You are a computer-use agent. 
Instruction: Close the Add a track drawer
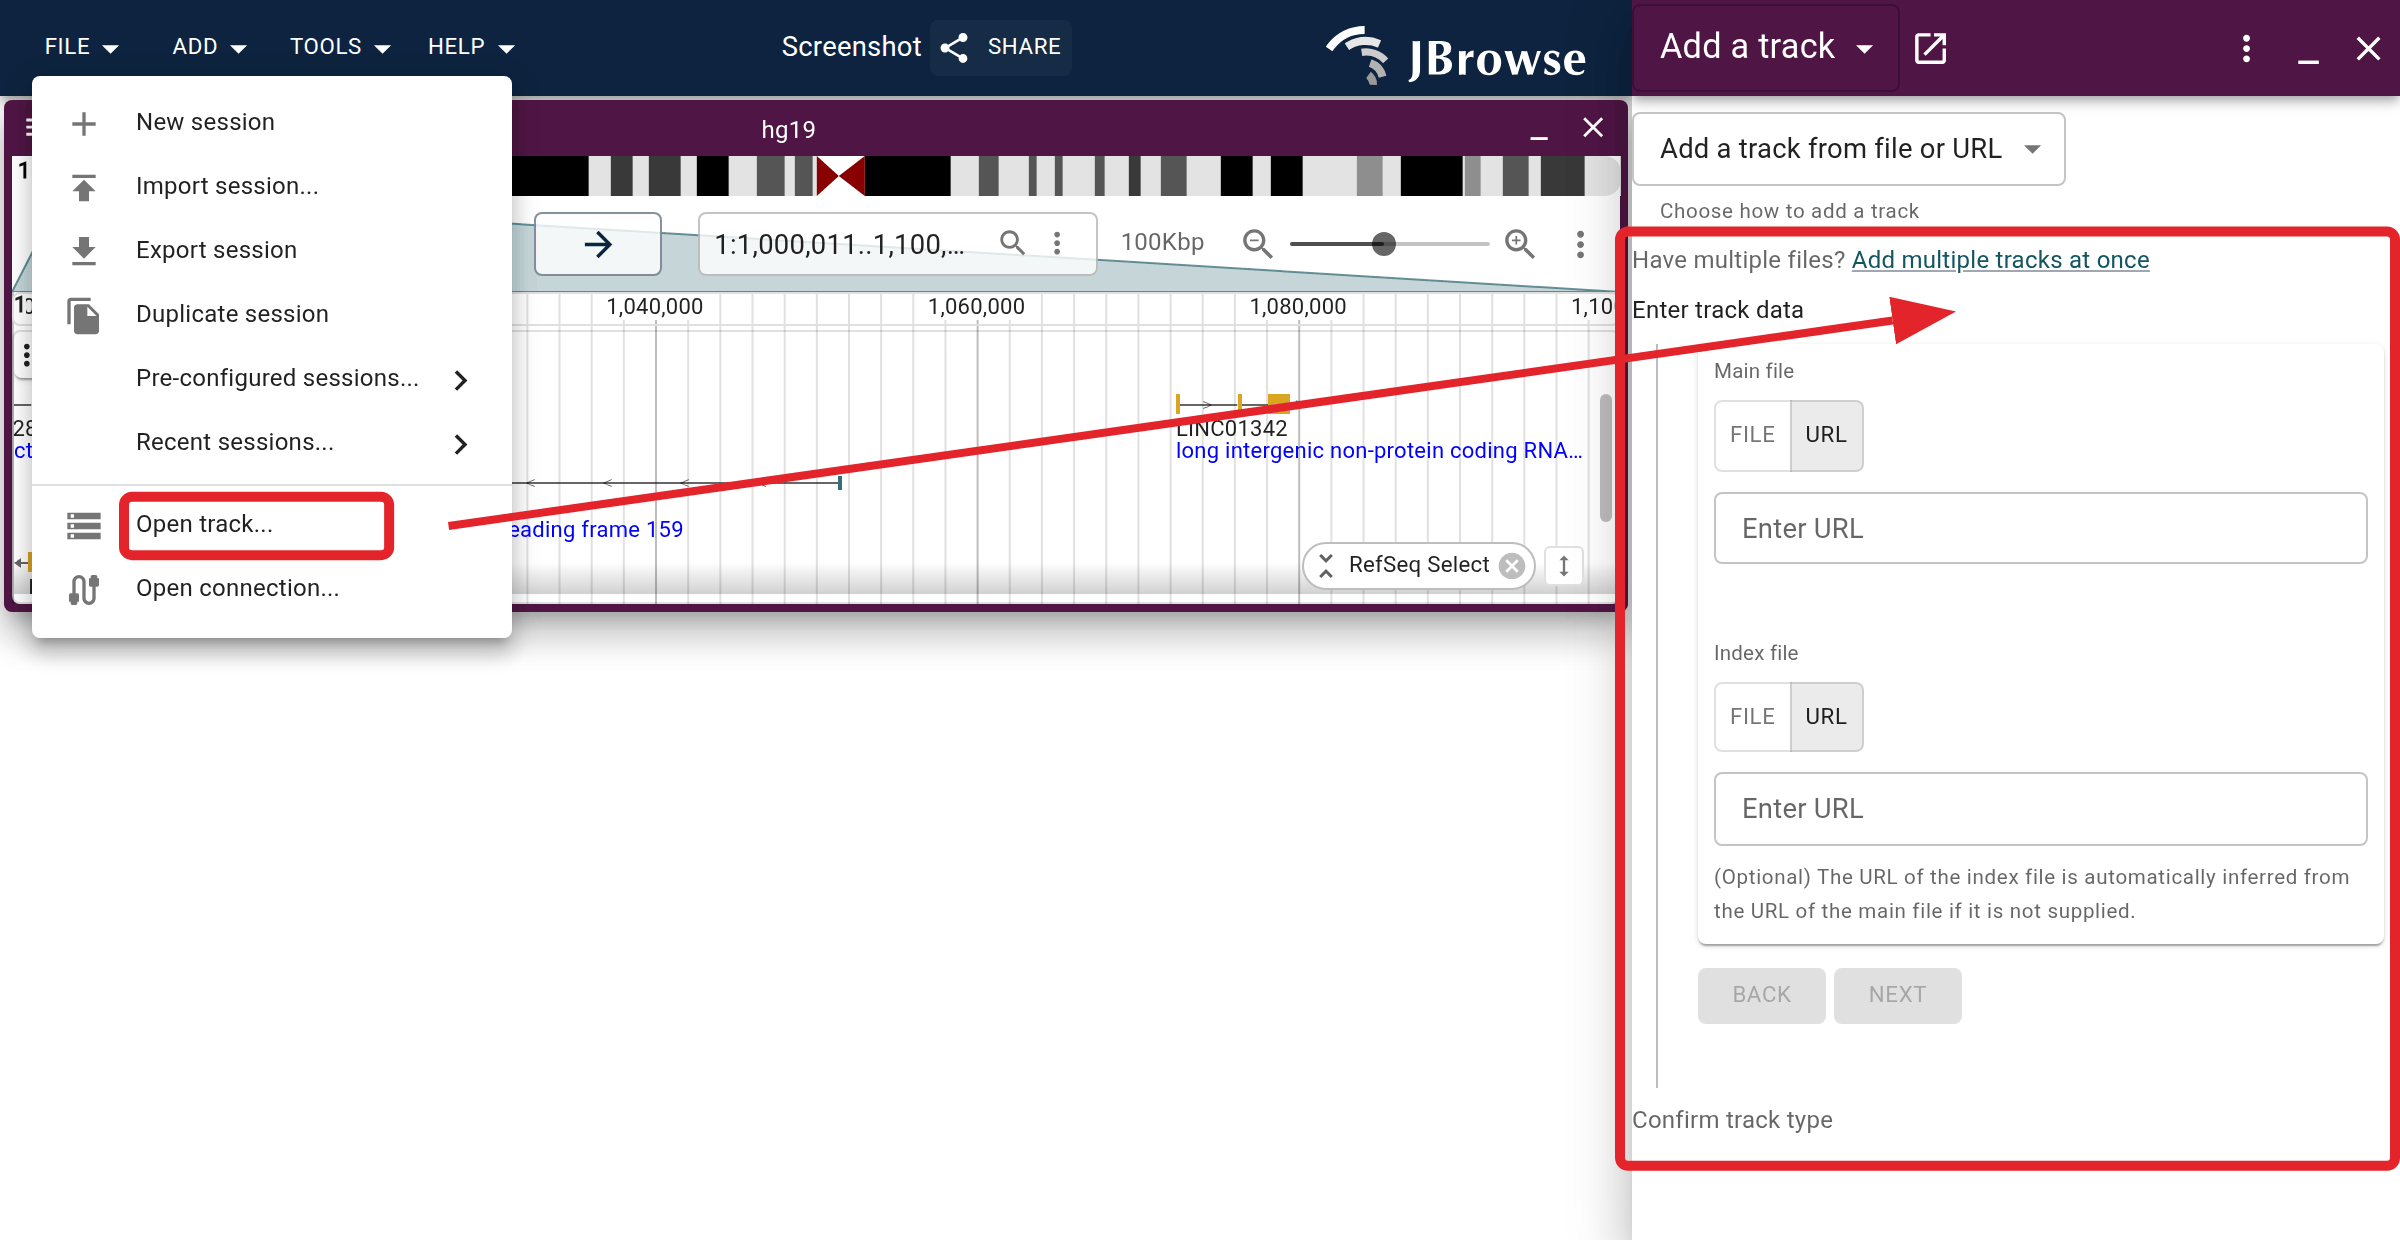(x=2368, y=48)
